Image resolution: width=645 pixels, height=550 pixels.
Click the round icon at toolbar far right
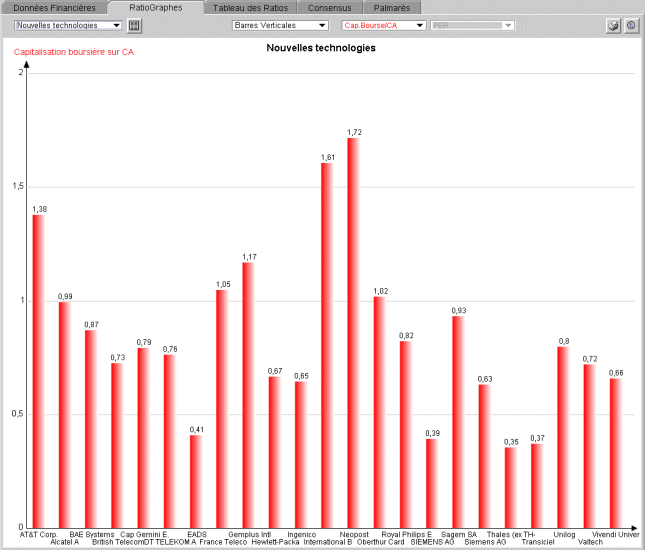click(631, 25)
